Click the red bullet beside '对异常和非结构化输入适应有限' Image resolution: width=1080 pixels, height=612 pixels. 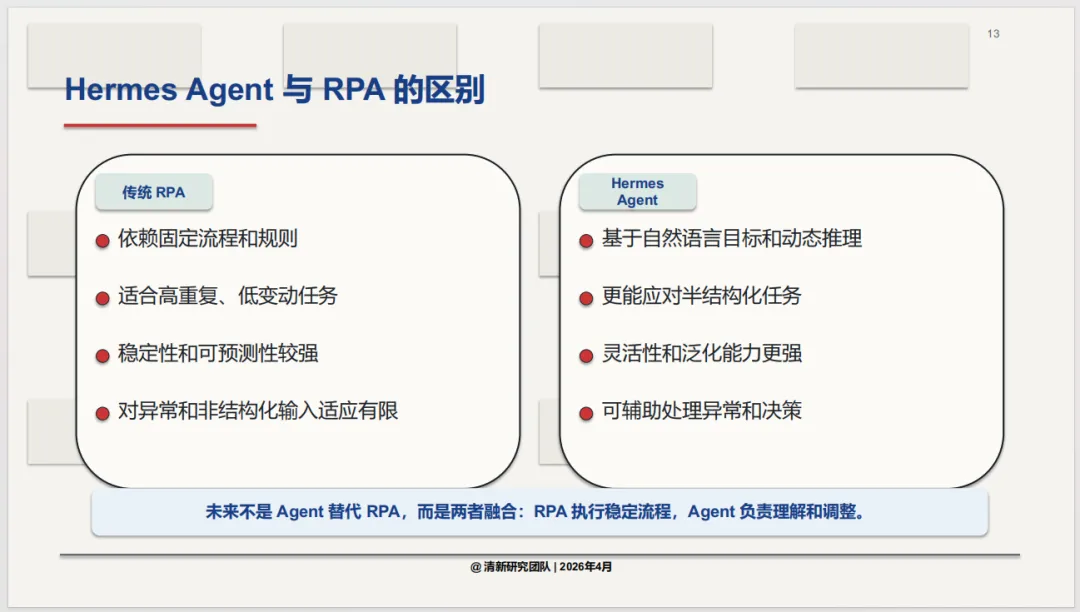click(103, 413)
